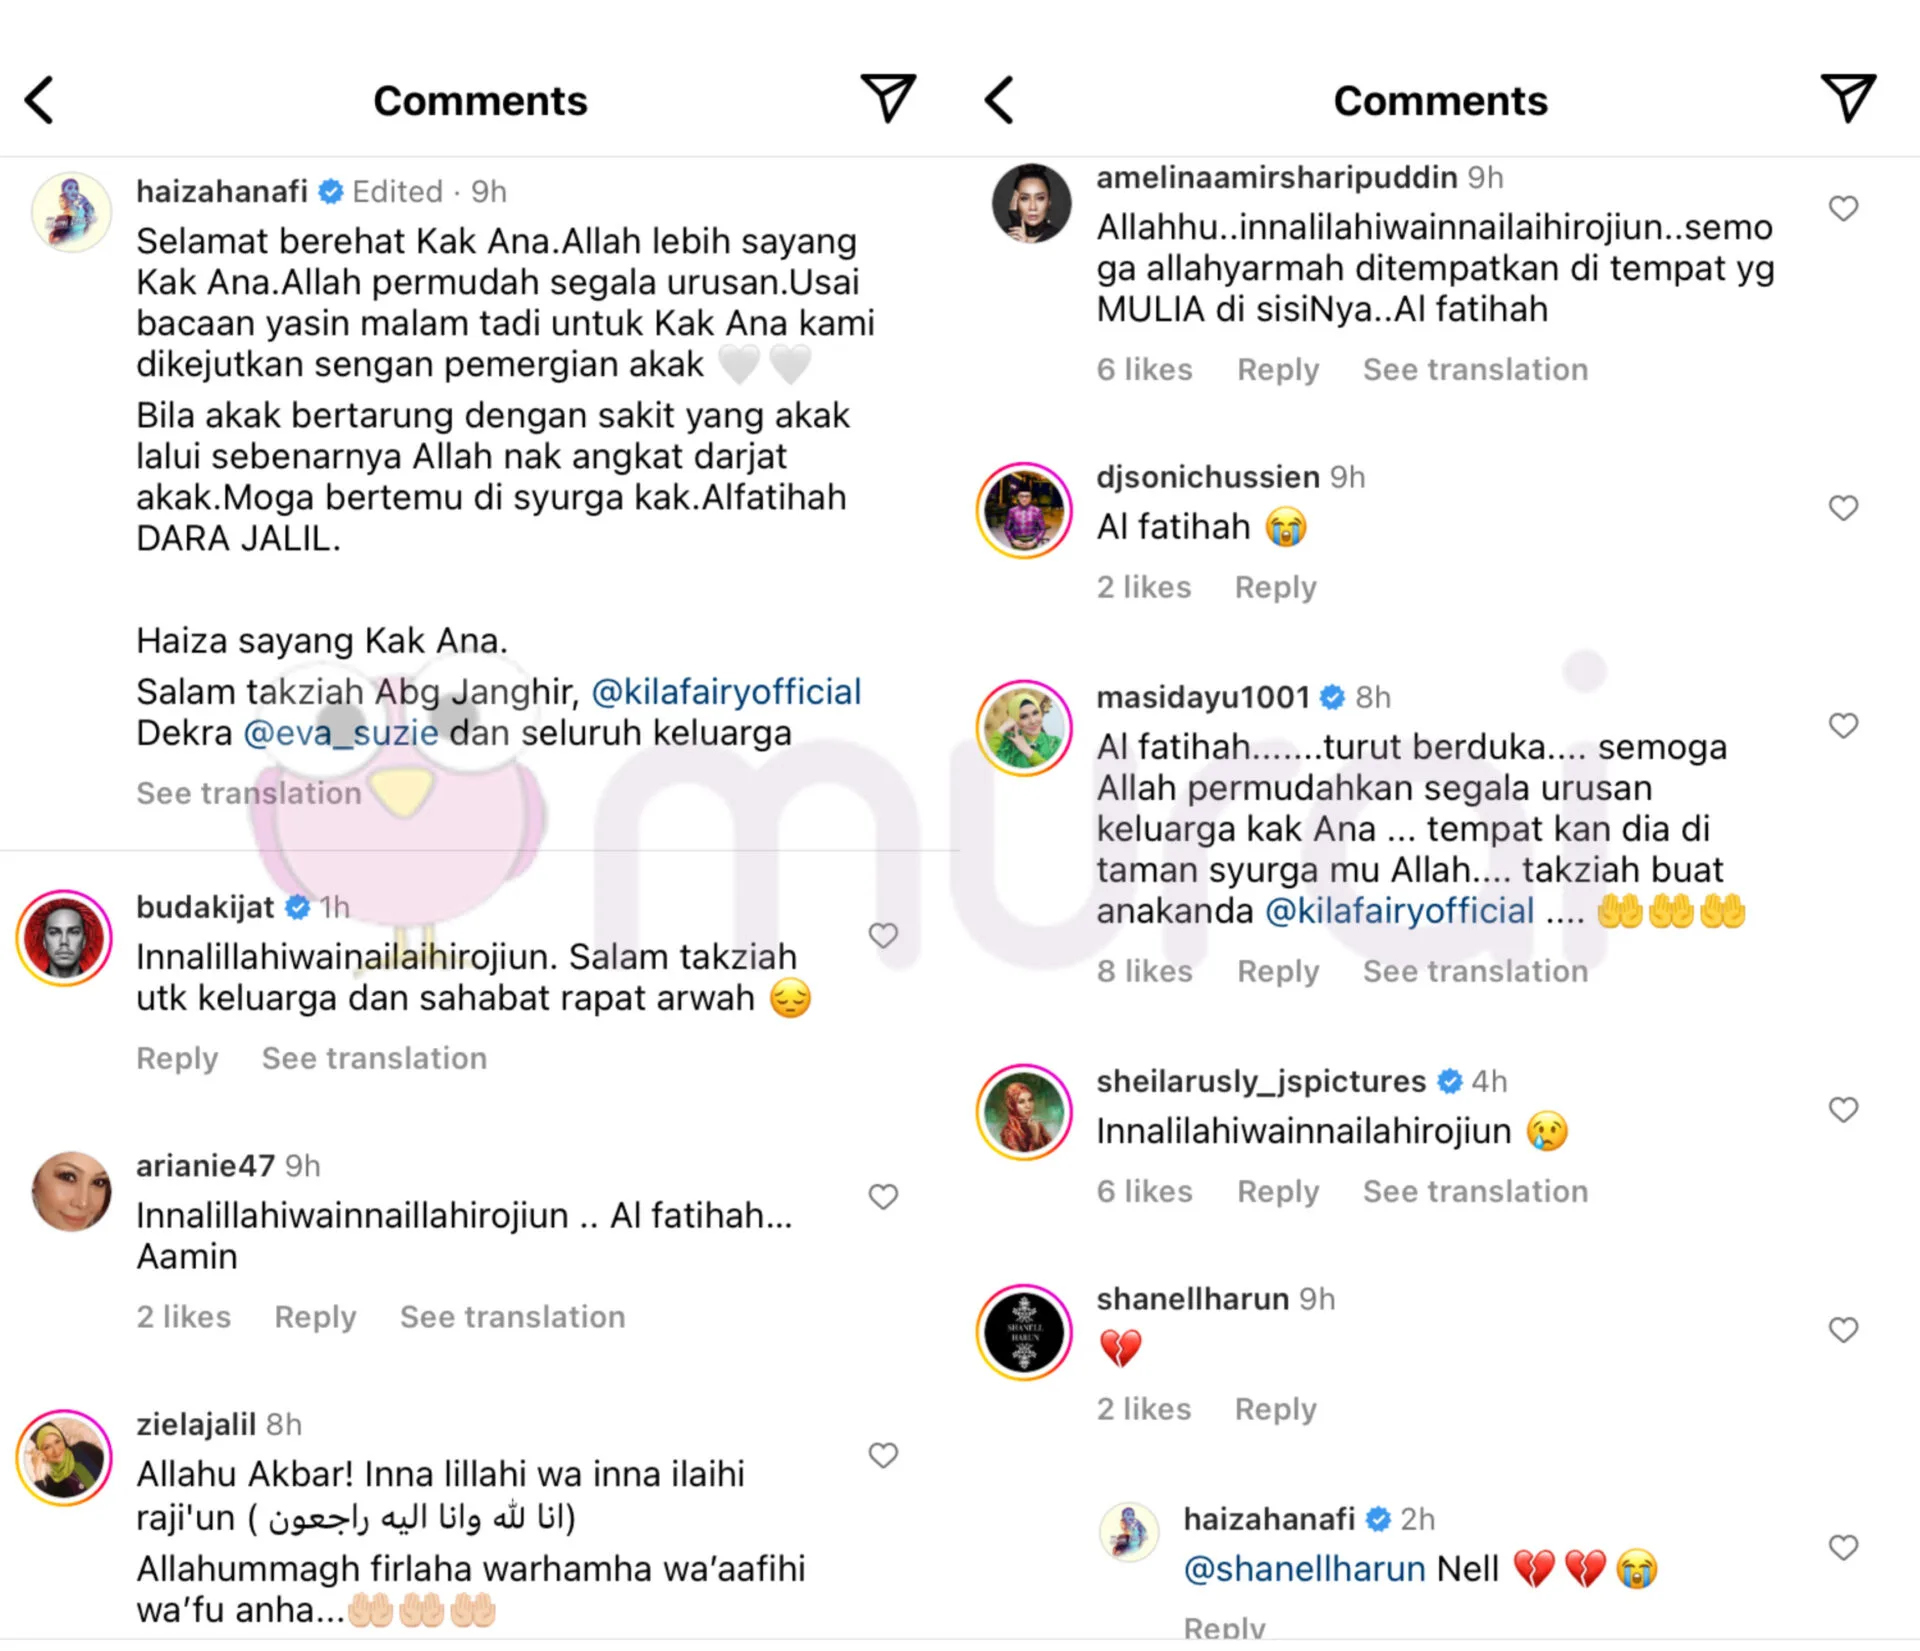Like shanellharun's broken heart comment
The image size is (1920, 1651).
point(1843,1330)
